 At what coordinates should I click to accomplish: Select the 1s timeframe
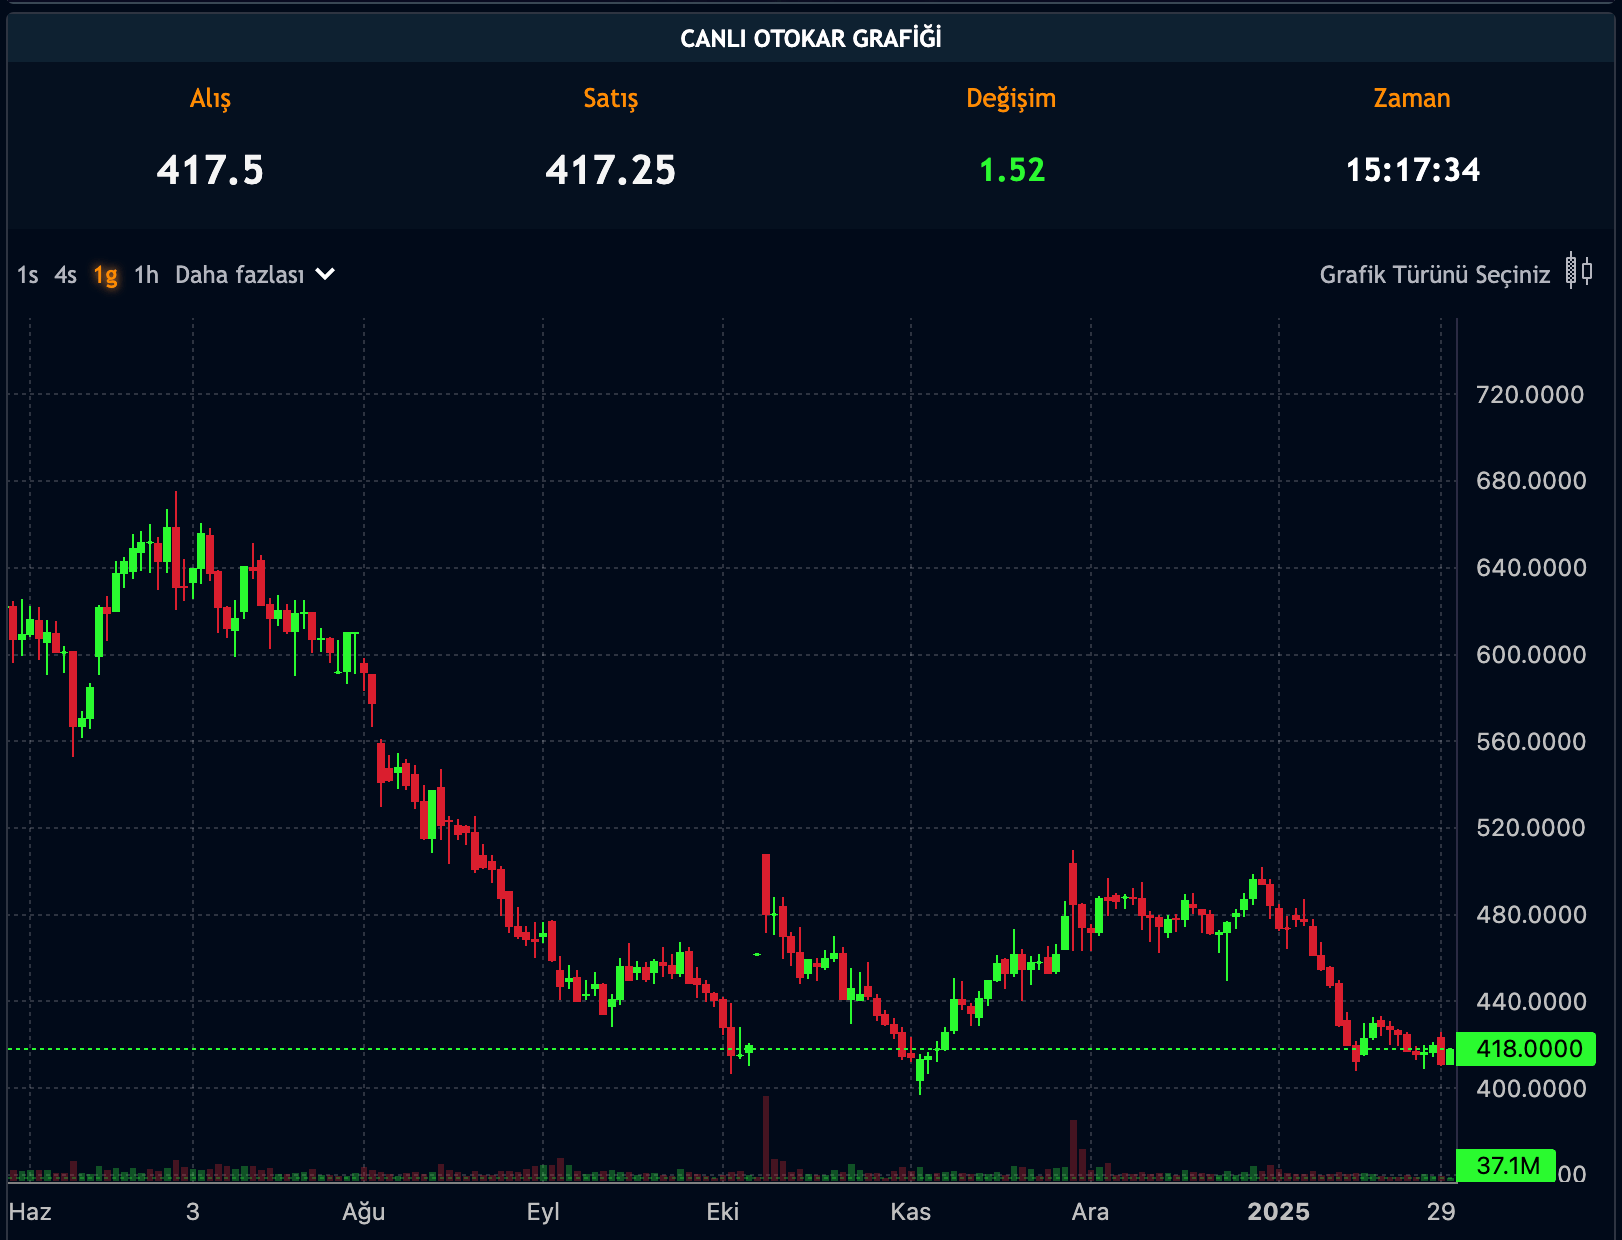pyautogui.click(x=28, y=275)
